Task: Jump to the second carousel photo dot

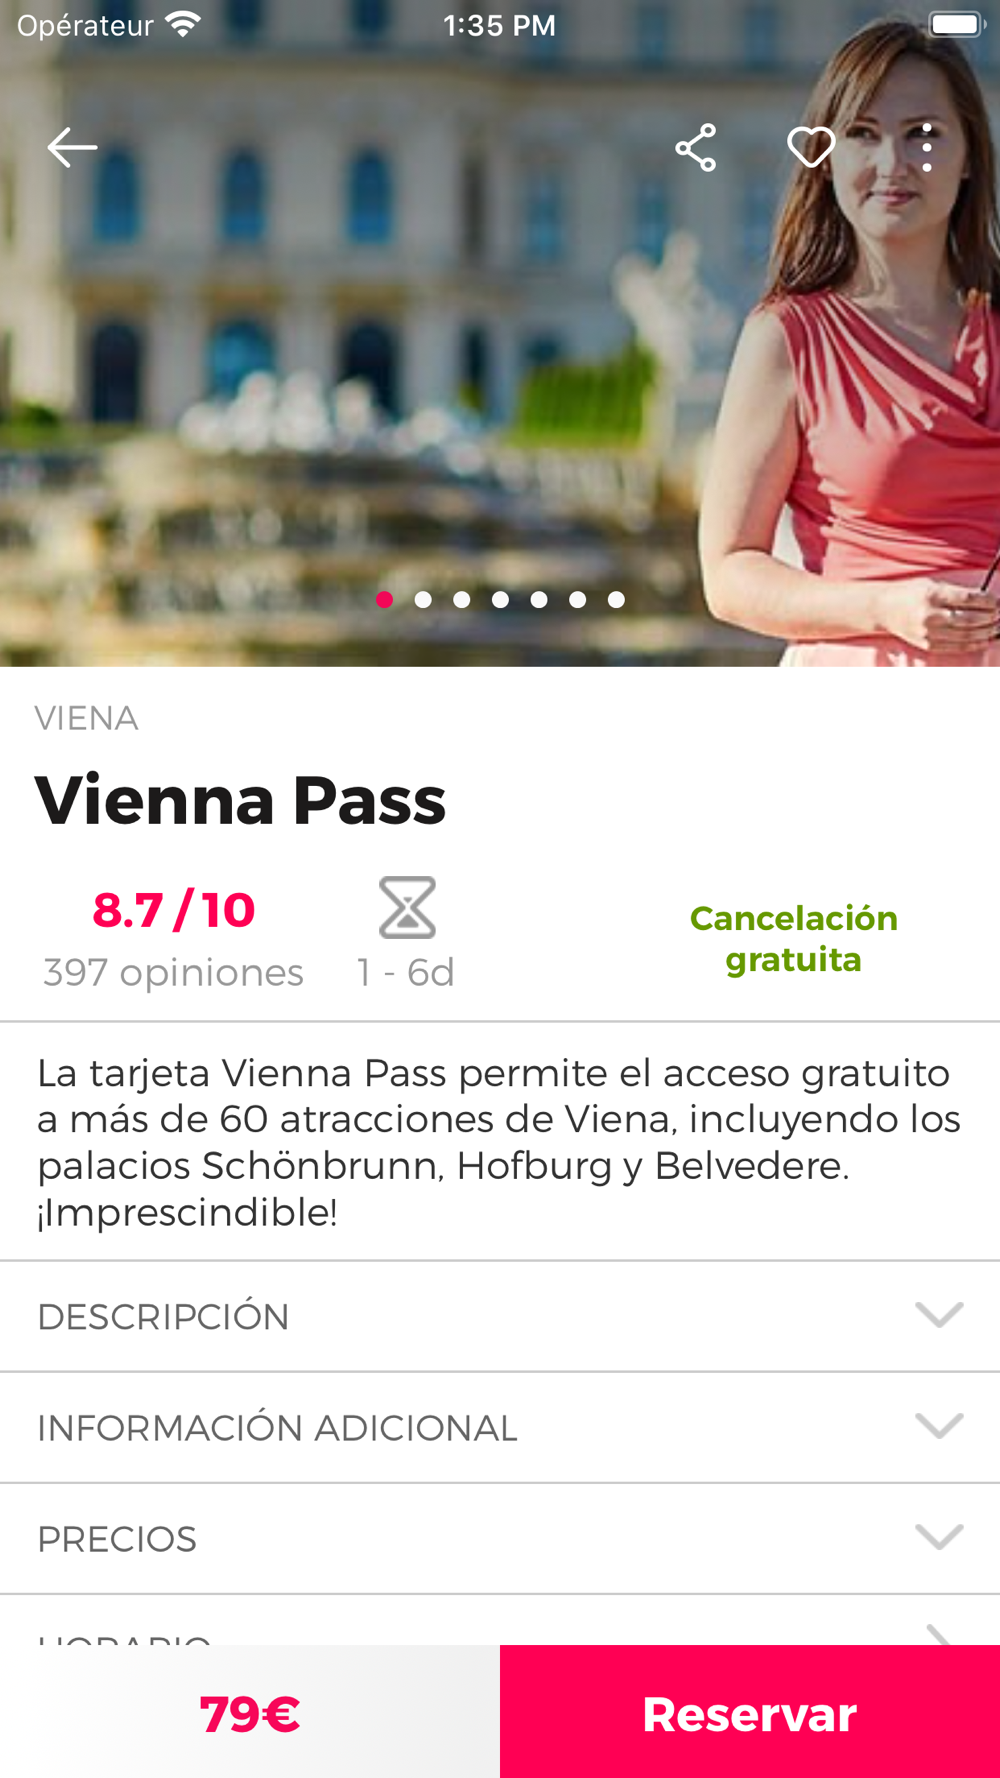Action: click(x=423, y=600)
